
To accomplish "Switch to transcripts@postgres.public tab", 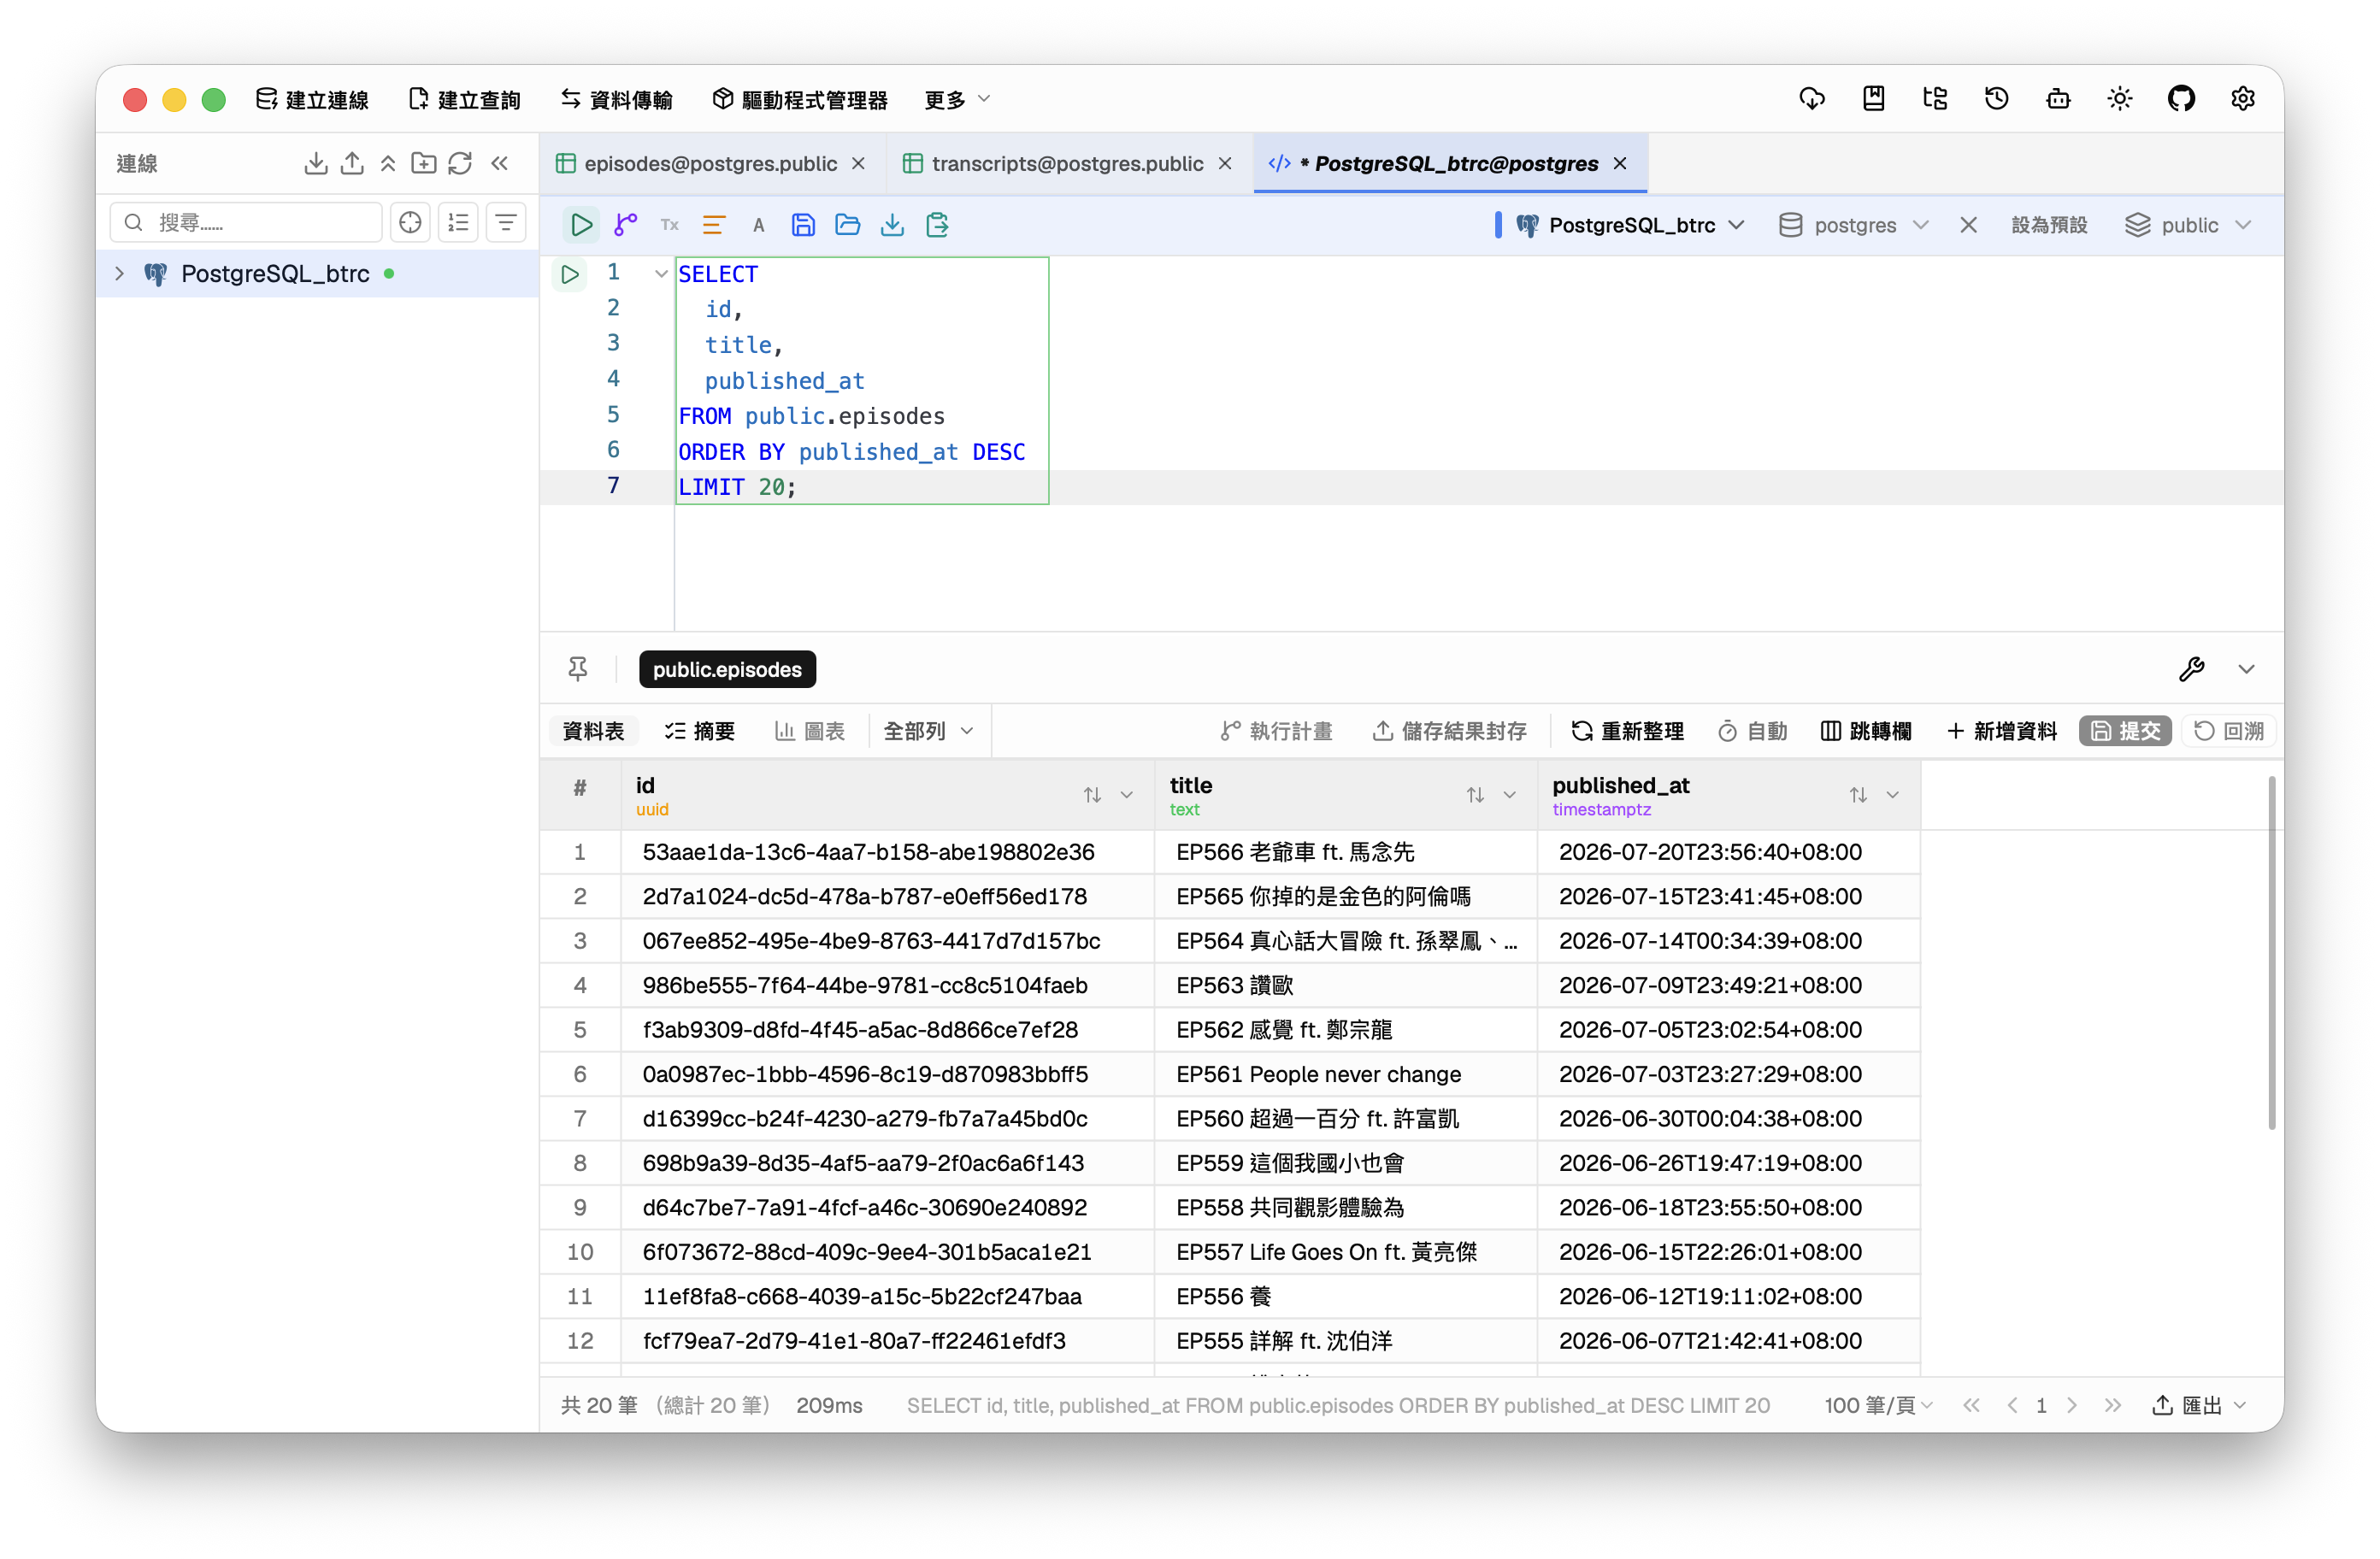I will click(x=1068, y=163).
